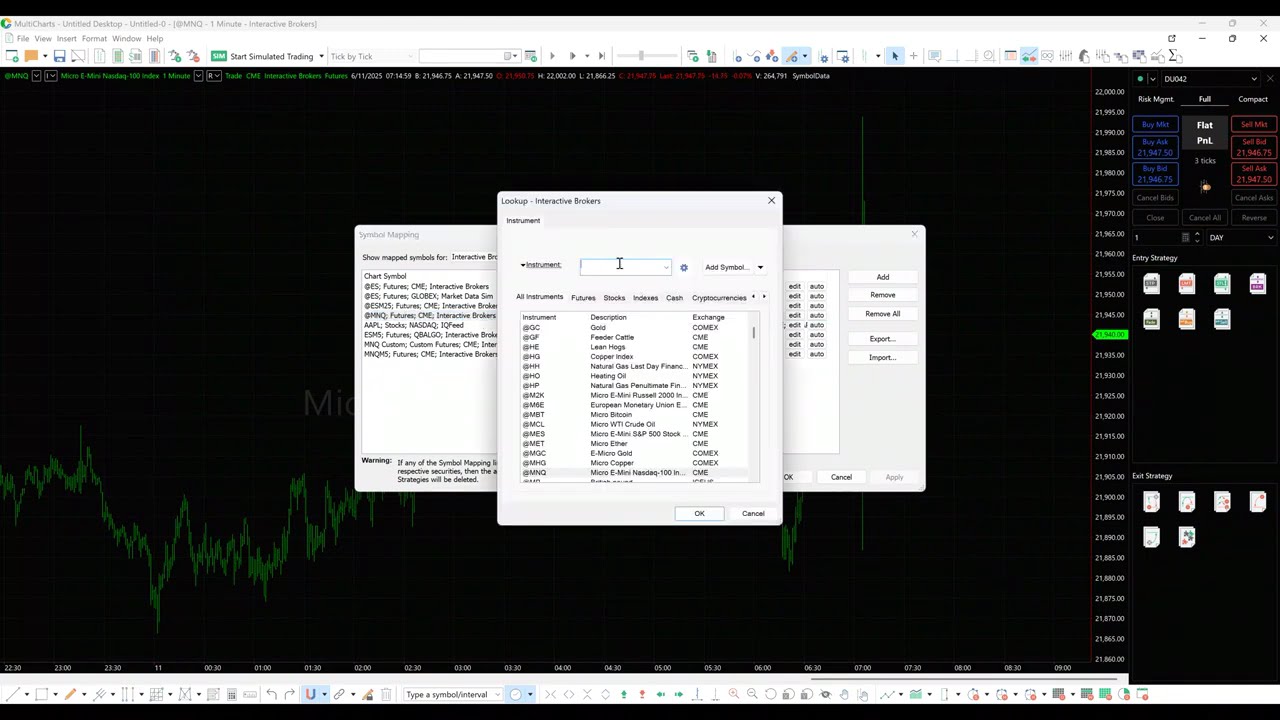Switch to the Cash tab
1280x720 pixels.
(674, 297)
